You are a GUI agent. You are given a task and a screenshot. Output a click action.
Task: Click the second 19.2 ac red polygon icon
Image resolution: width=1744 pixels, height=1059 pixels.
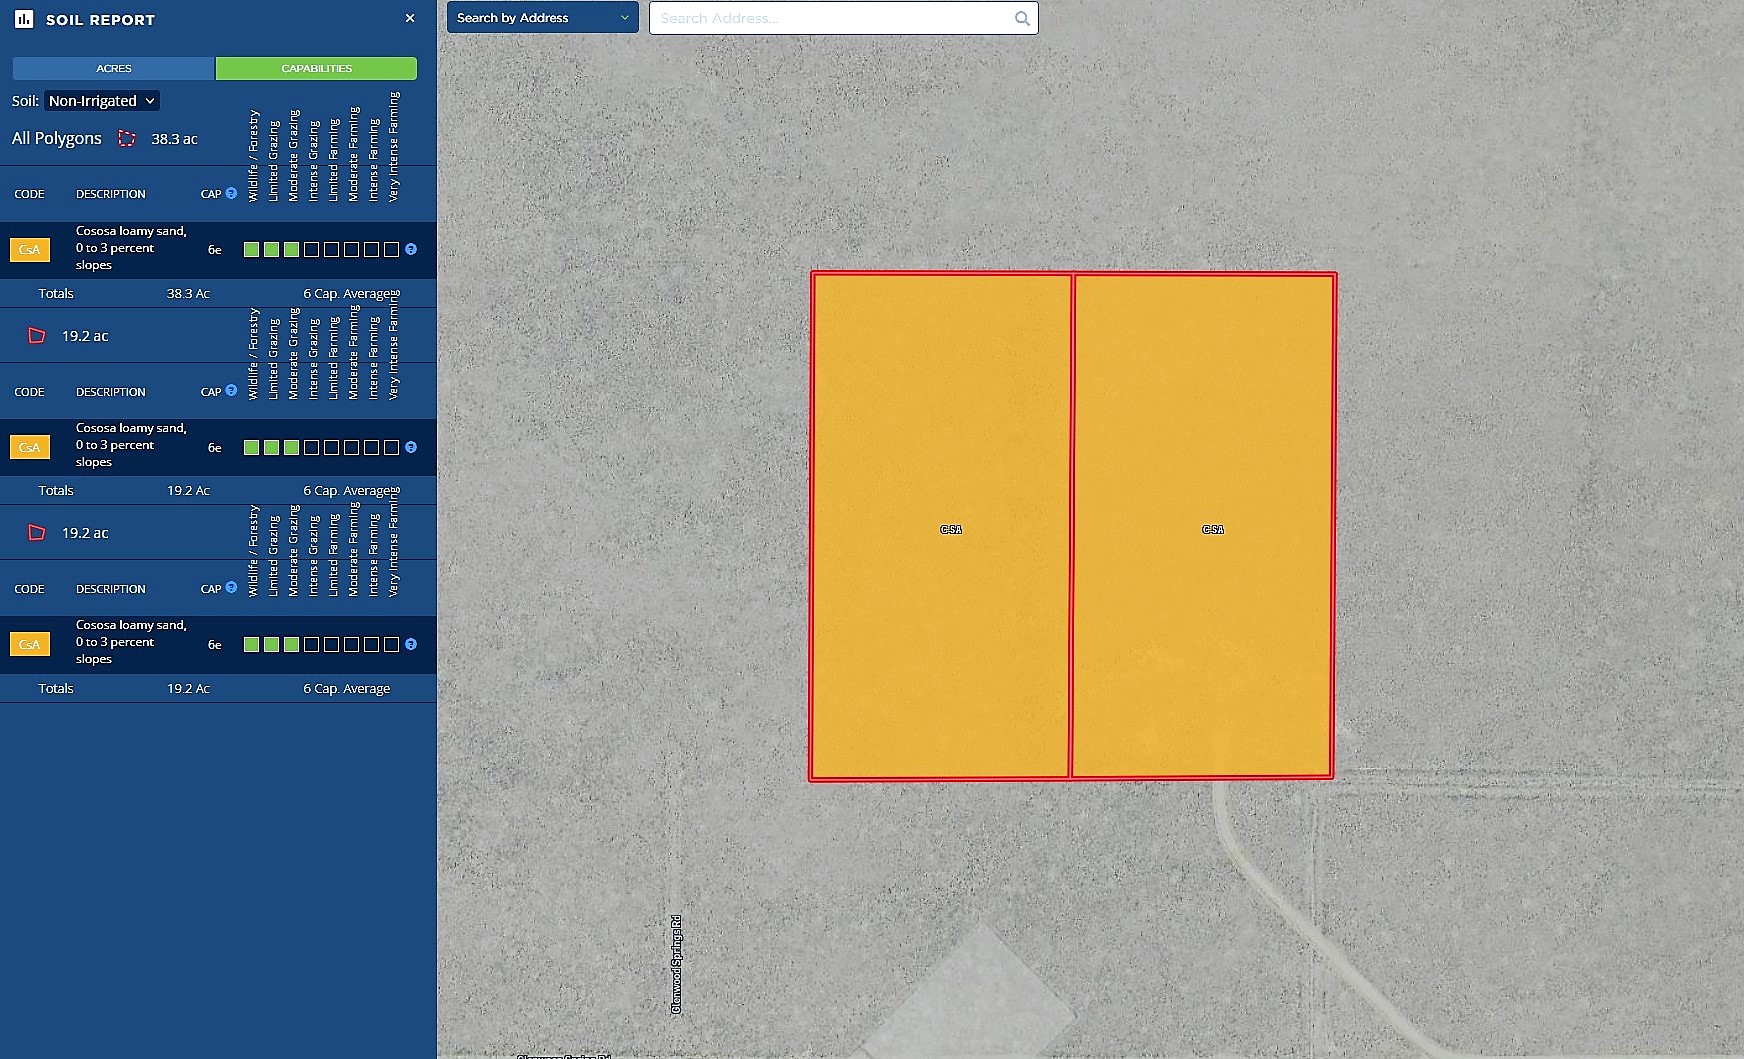point(37,533)
